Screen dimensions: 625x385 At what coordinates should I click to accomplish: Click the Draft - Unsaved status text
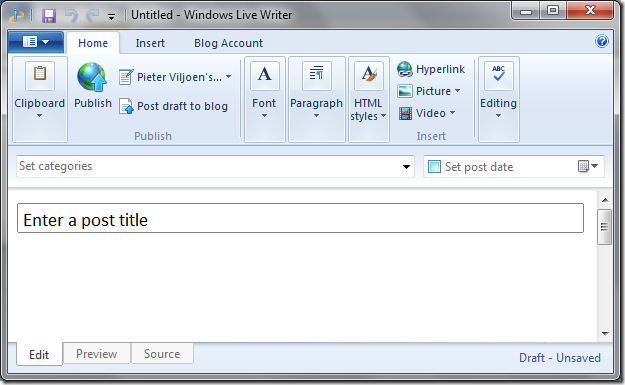pos(560,358)
